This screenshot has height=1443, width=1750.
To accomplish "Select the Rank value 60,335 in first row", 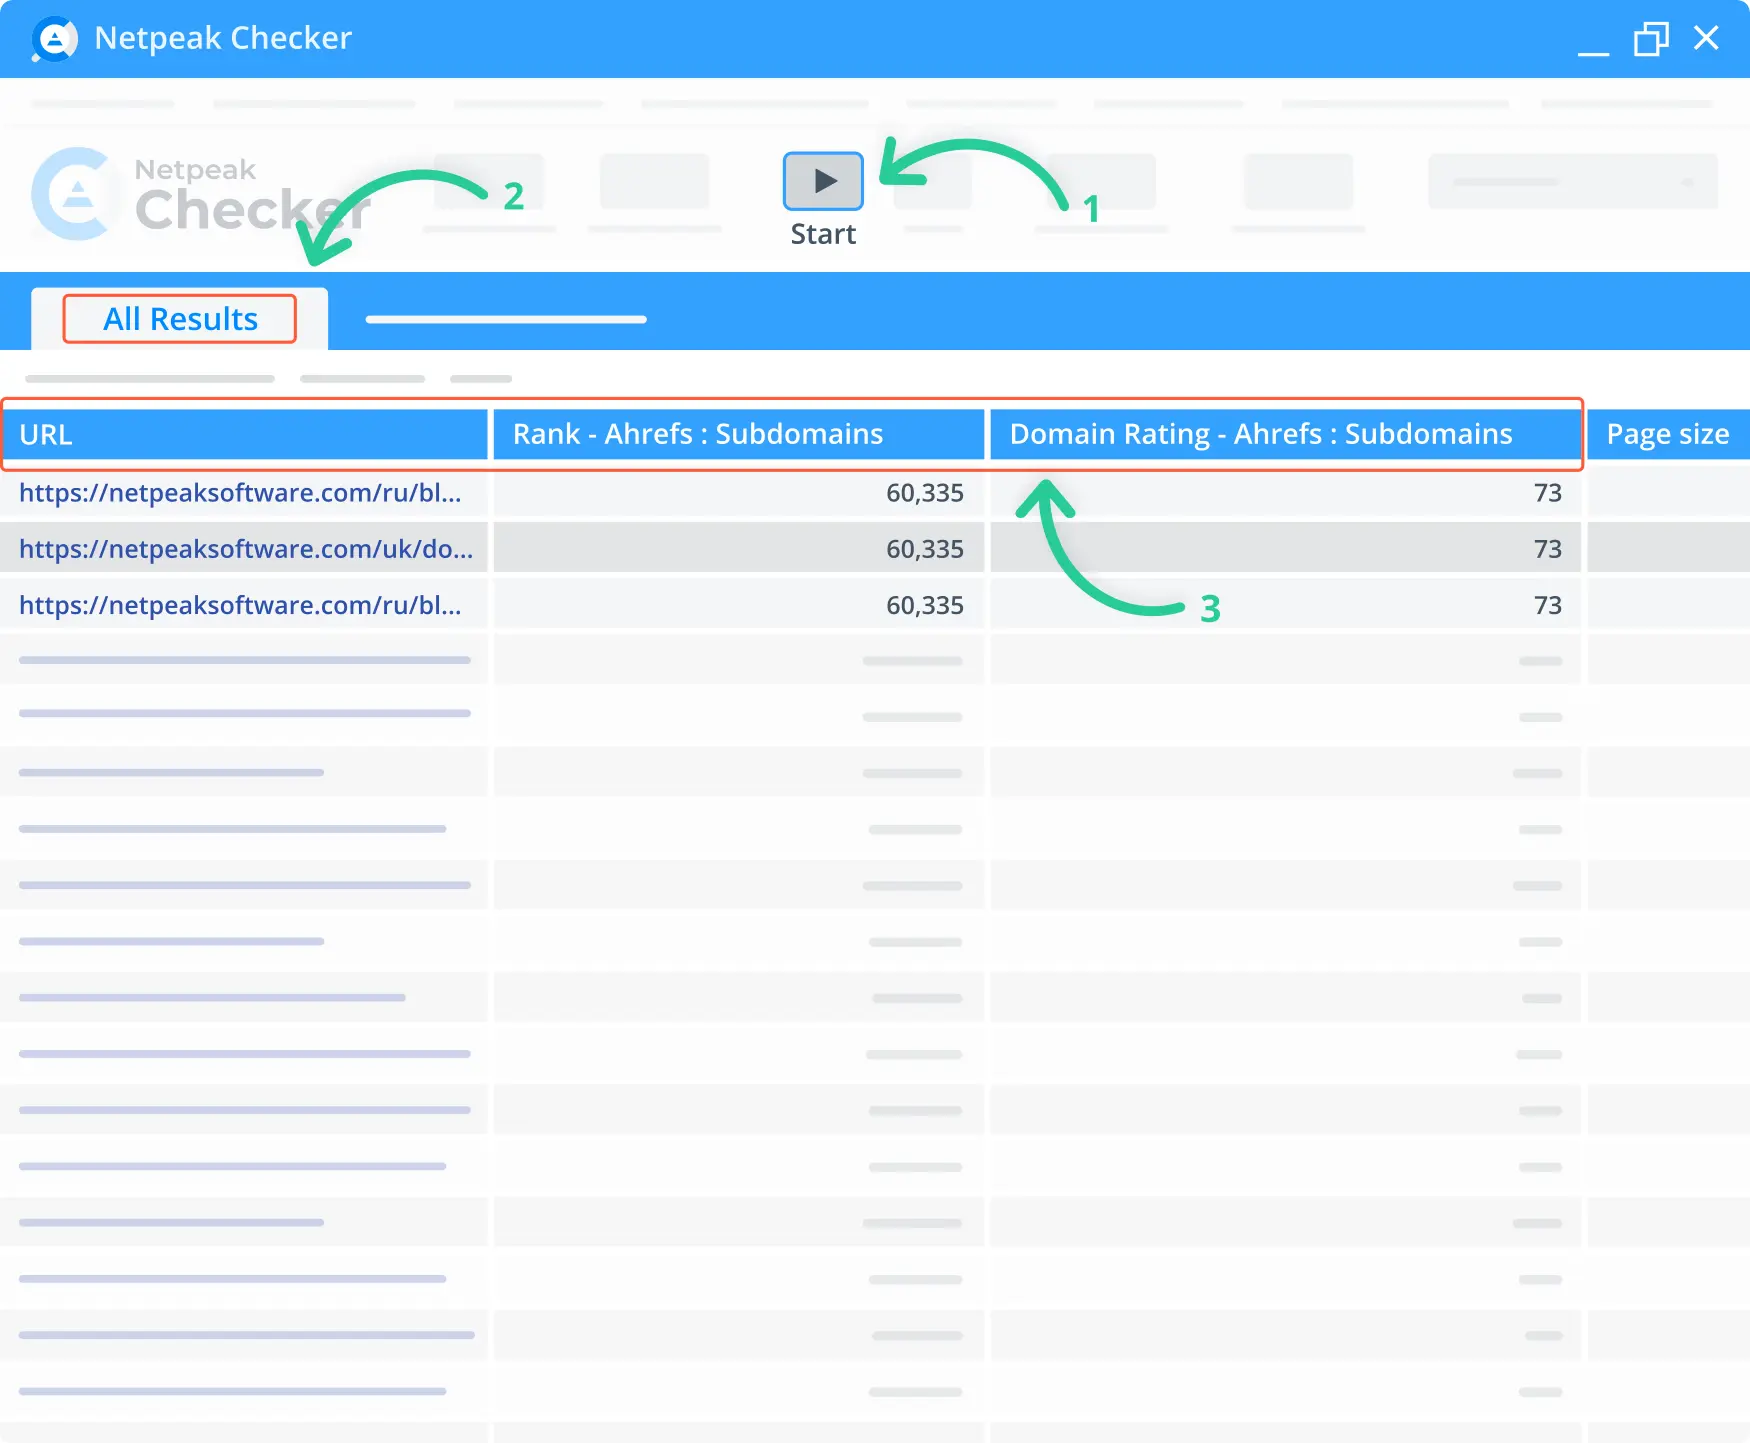I will [924, 493].
